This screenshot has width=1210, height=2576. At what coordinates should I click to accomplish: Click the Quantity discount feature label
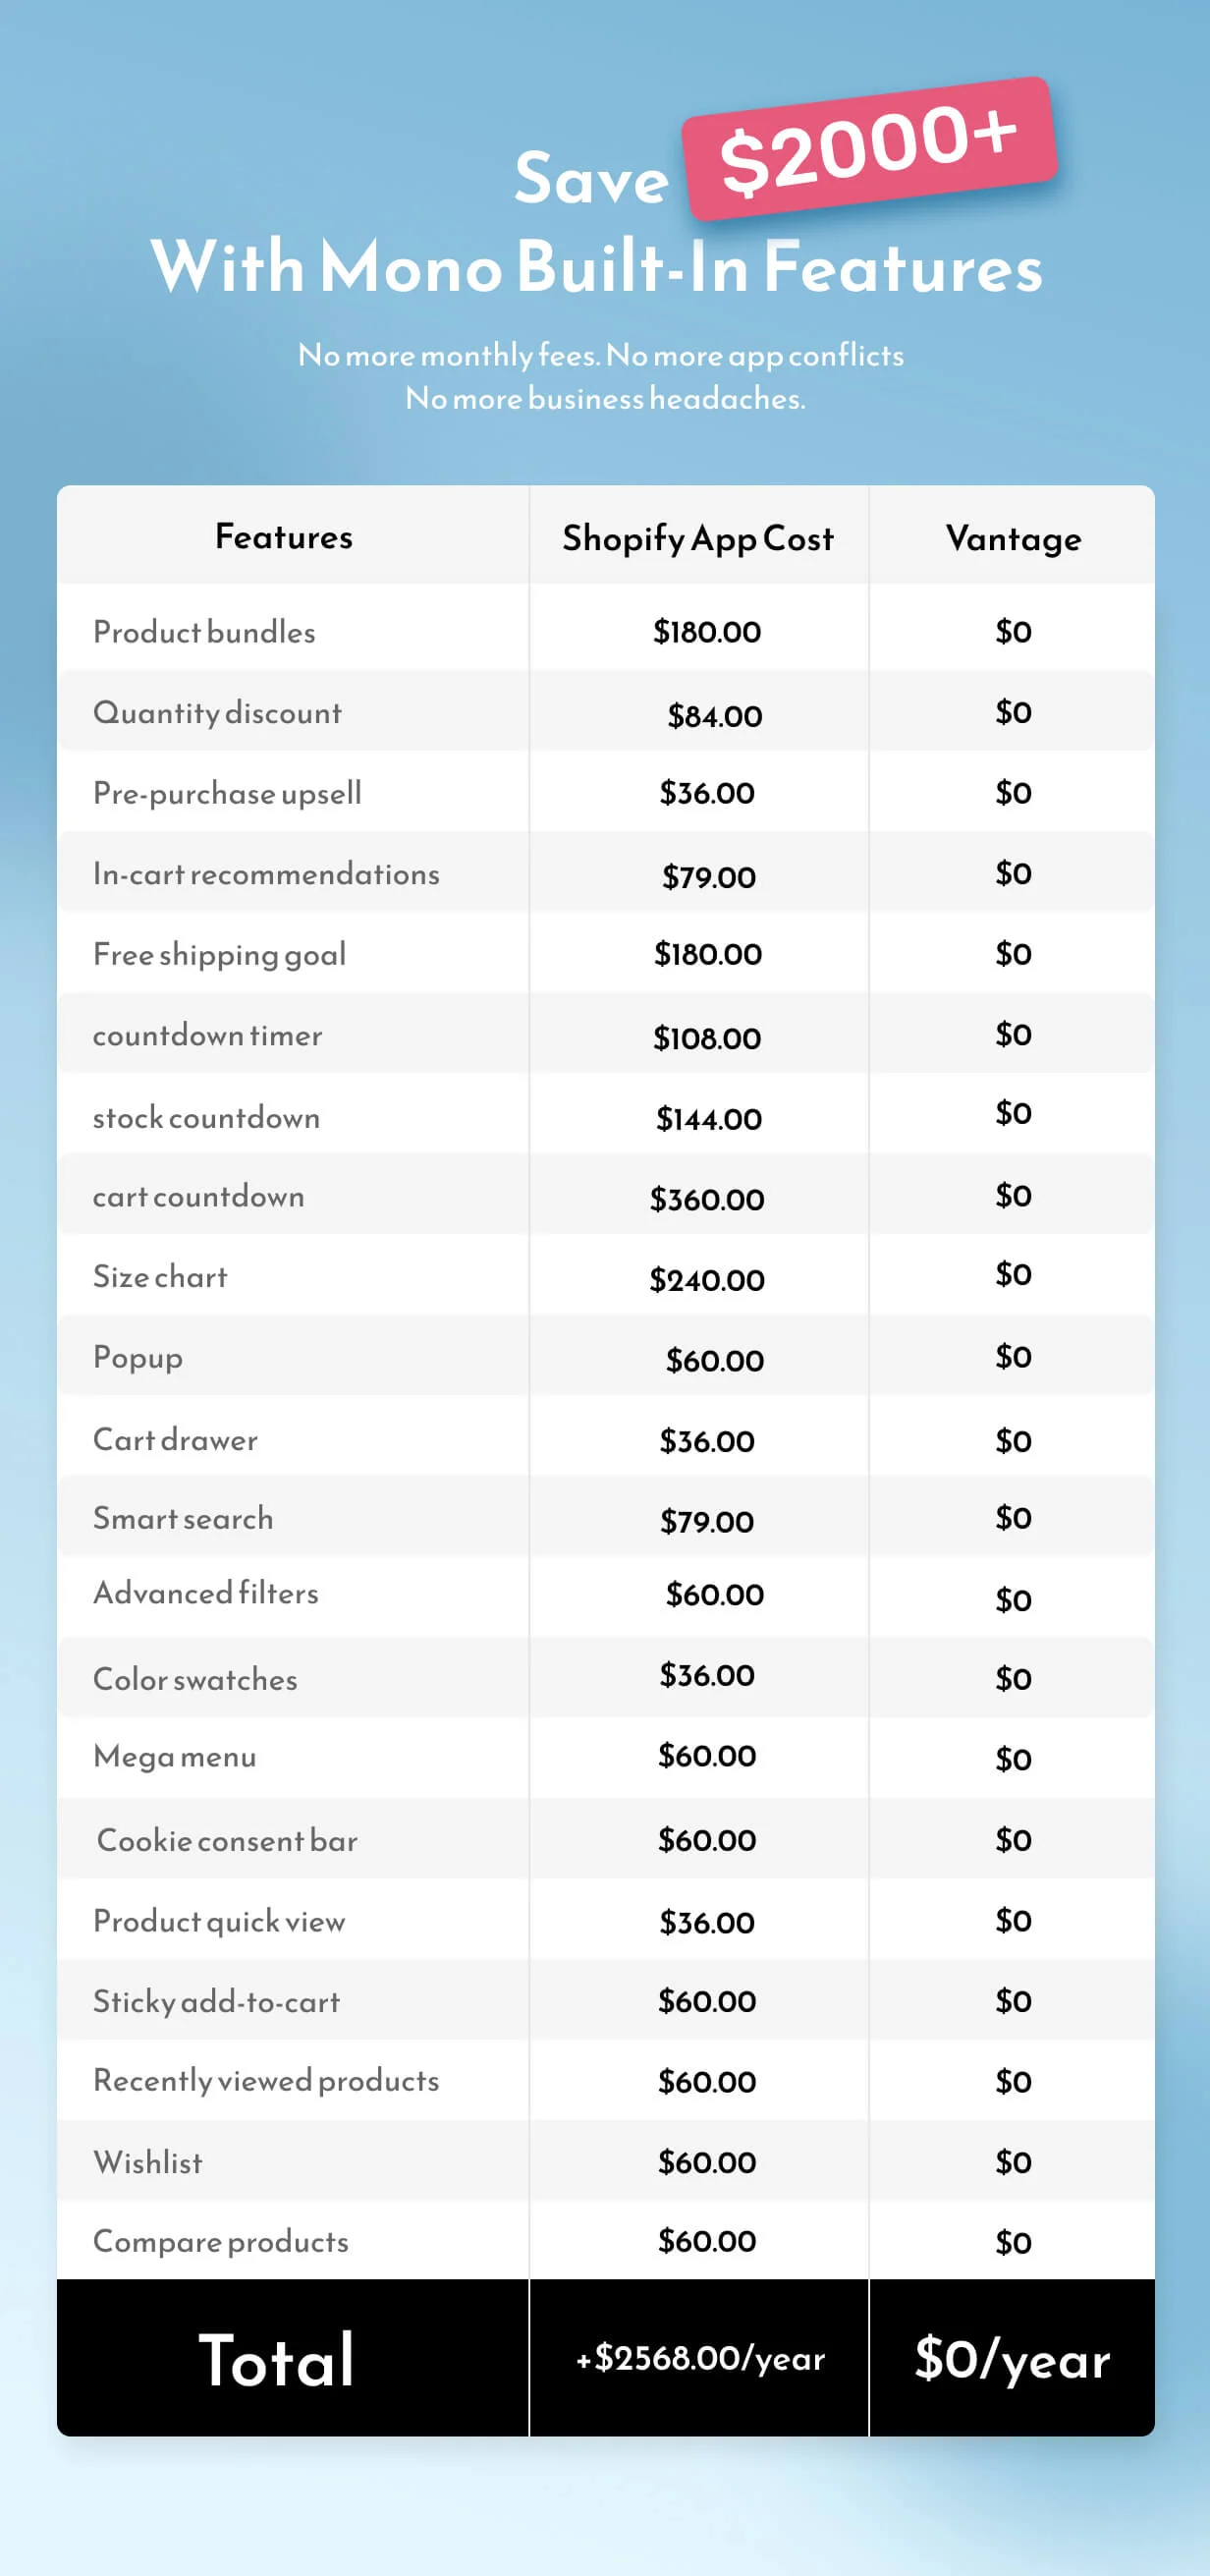(217, 713)
